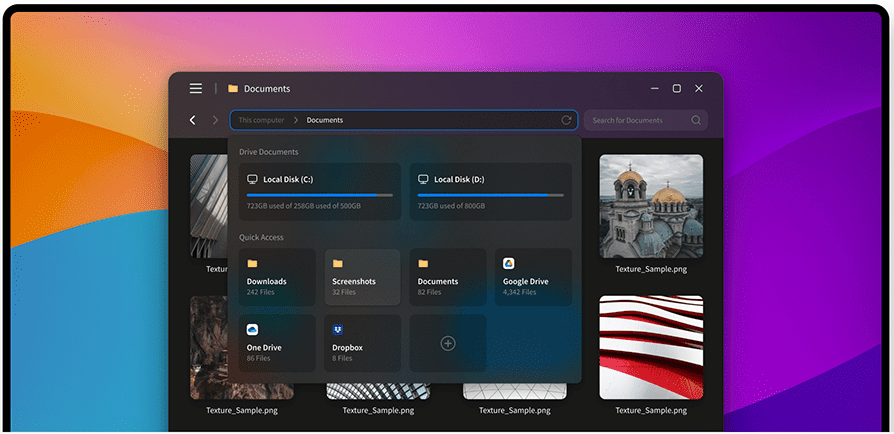Click the 'Search for Documents' field

coord(635,120)
